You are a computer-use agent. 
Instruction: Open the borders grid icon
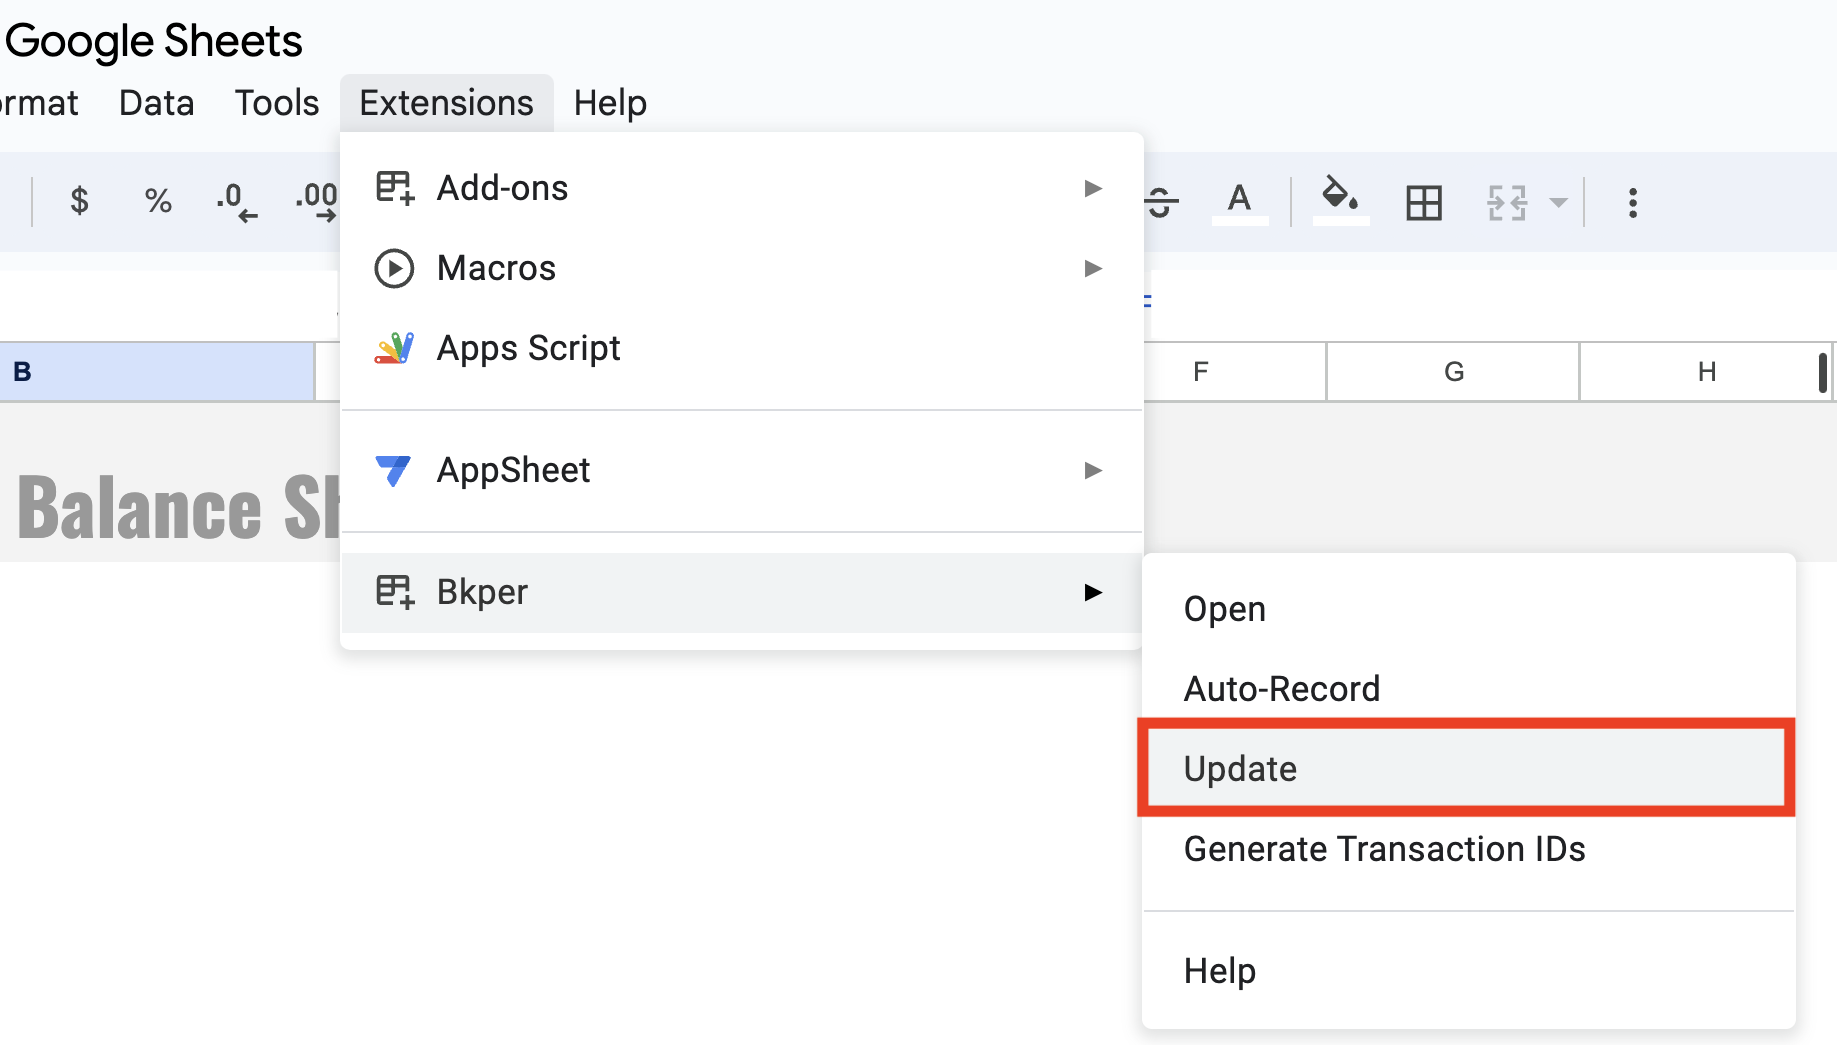click(1422, 201)
